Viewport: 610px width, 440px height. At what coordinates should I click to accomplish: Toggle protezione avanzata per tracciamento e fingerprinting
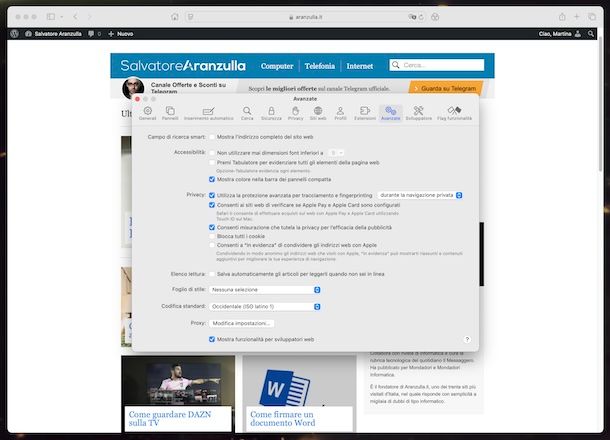tap(212, 195)
